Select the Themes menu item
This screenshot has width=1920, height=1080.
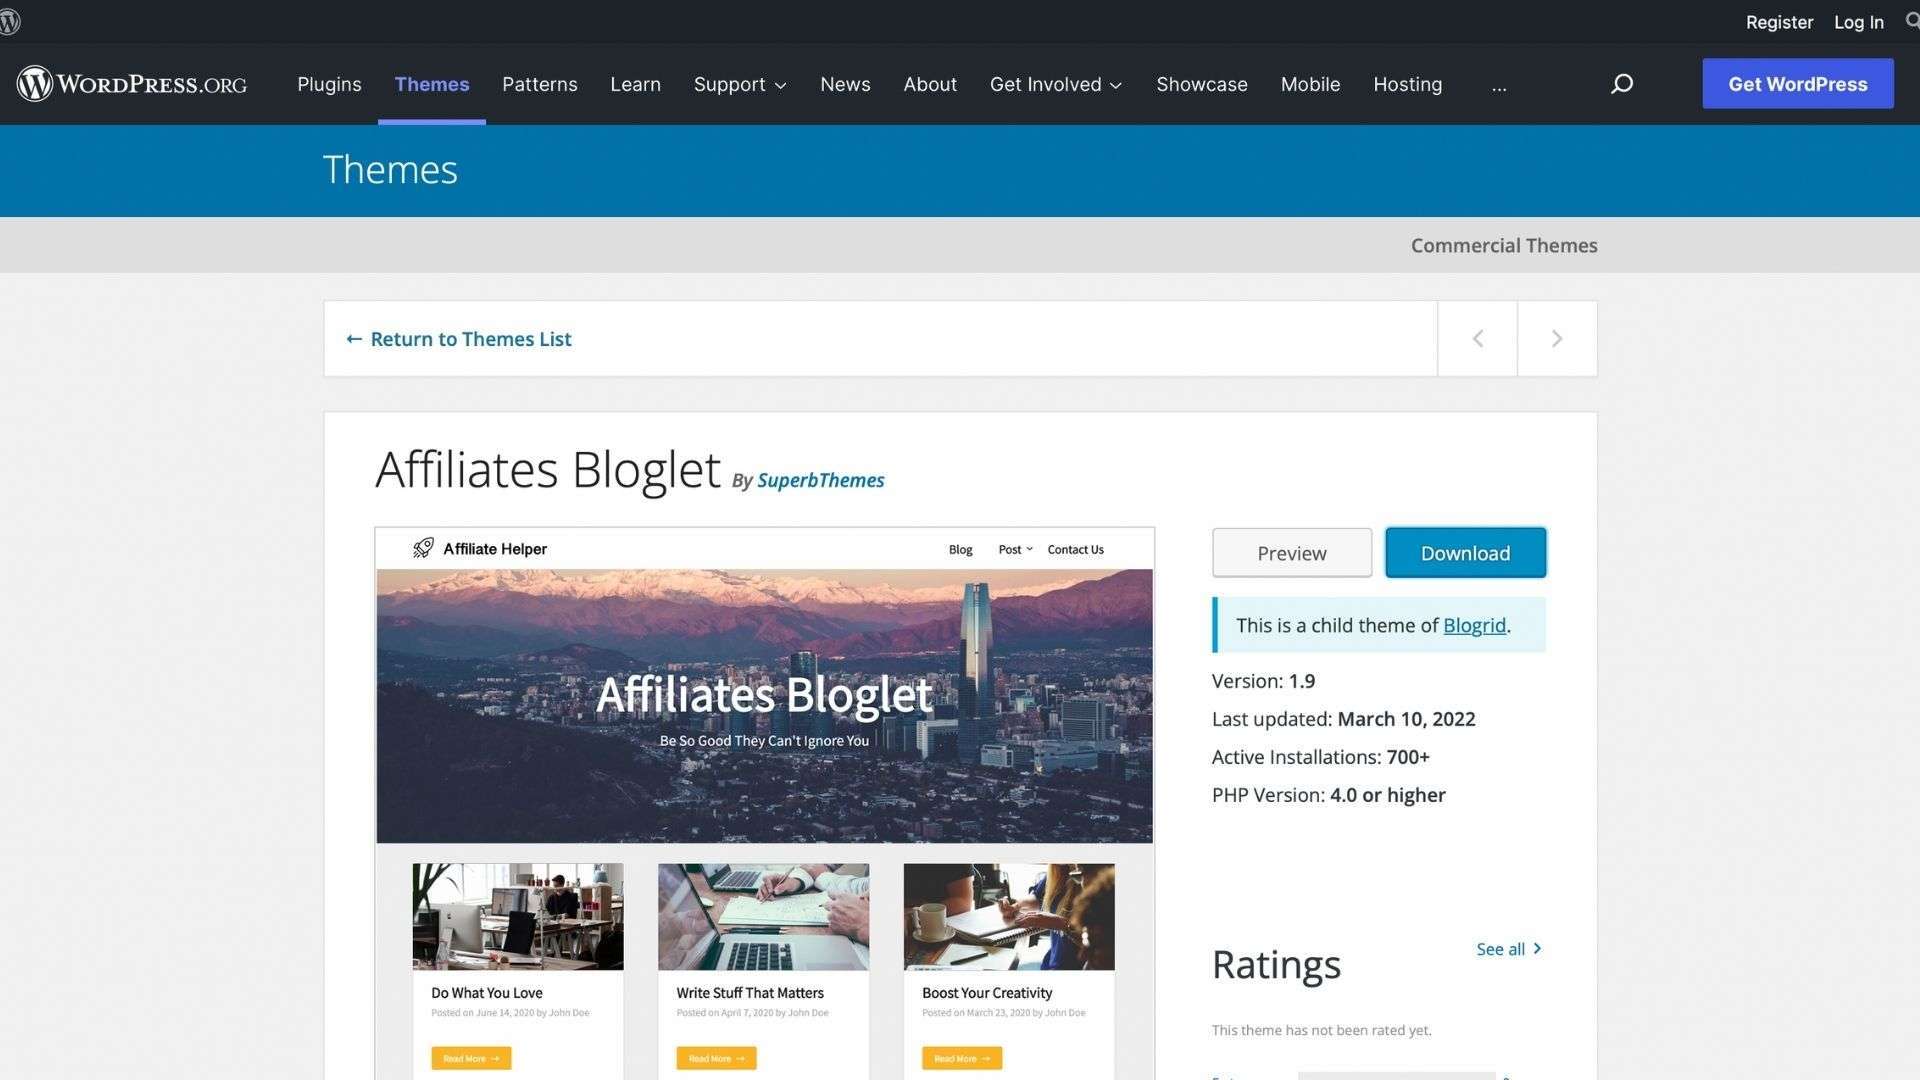pyautogui.click(x=432, y=84)
